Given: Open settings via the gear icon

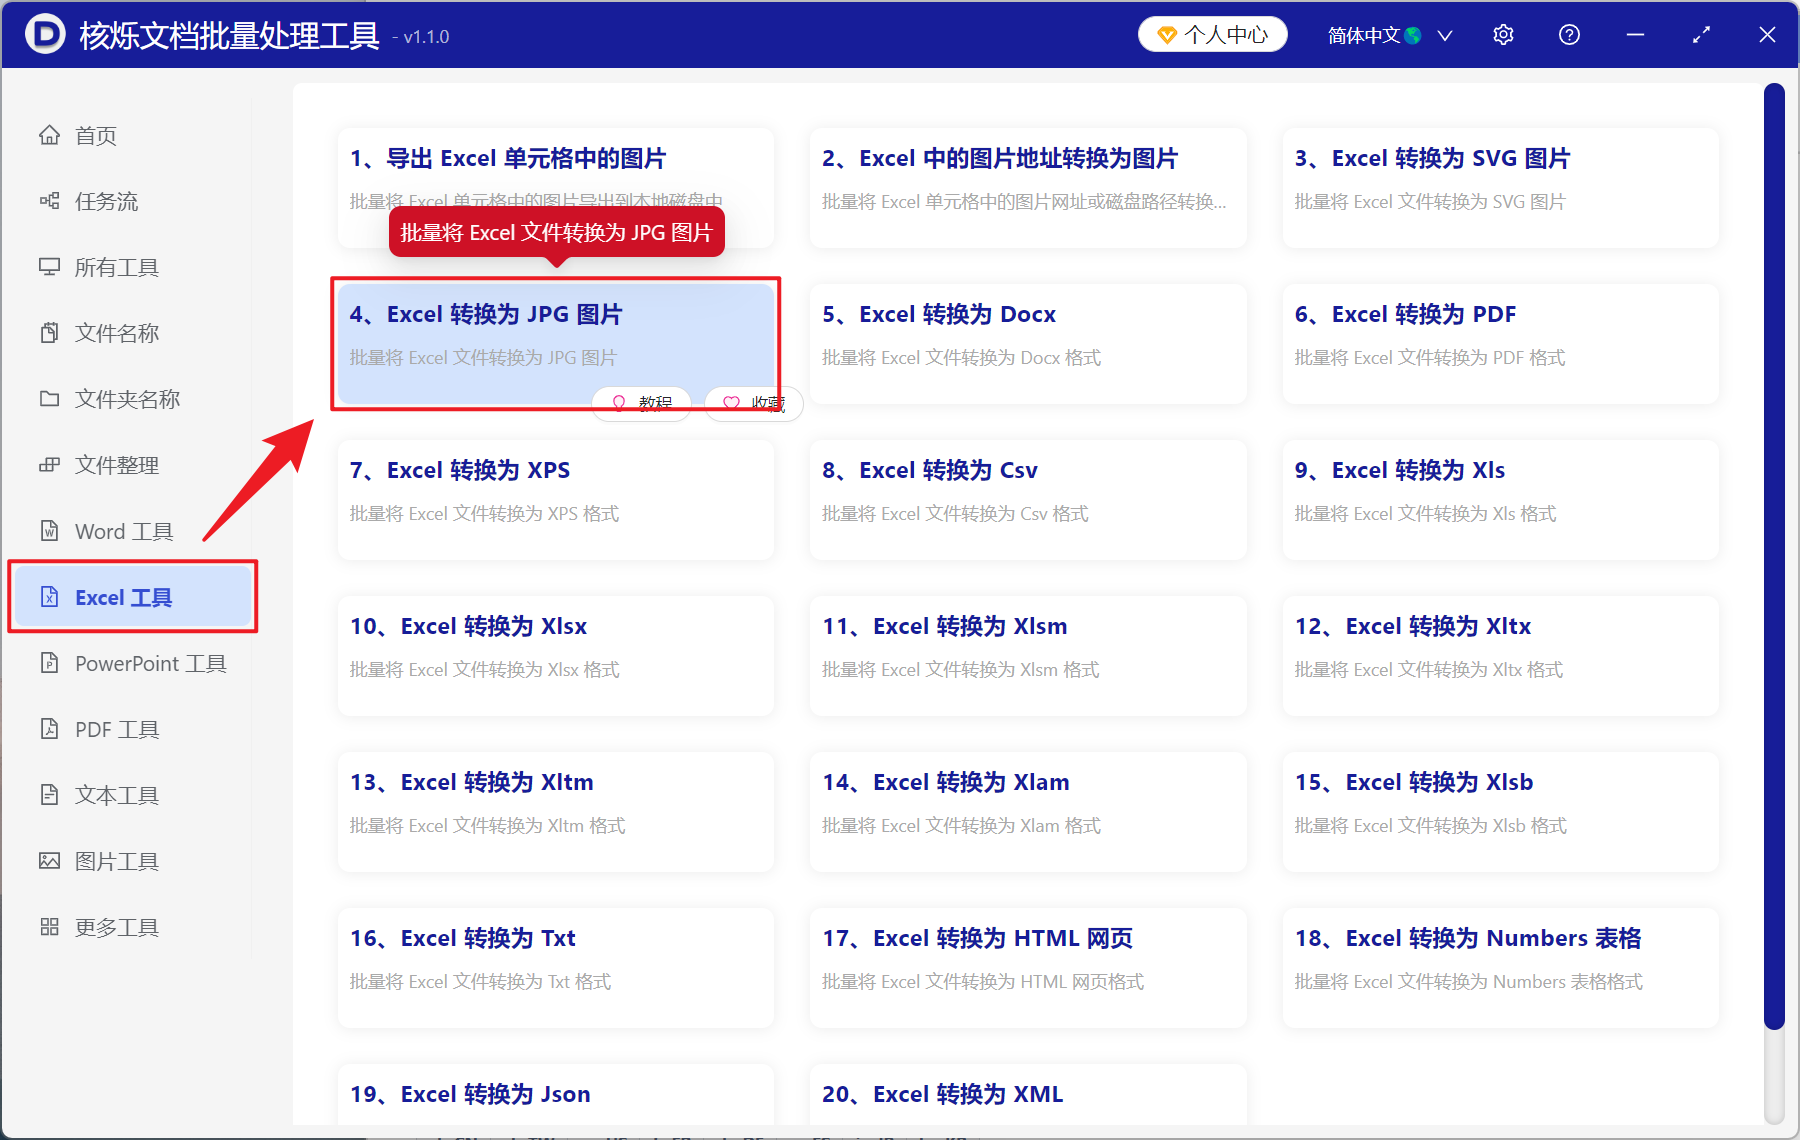Looking at the screenshot, I should 1503,35.
